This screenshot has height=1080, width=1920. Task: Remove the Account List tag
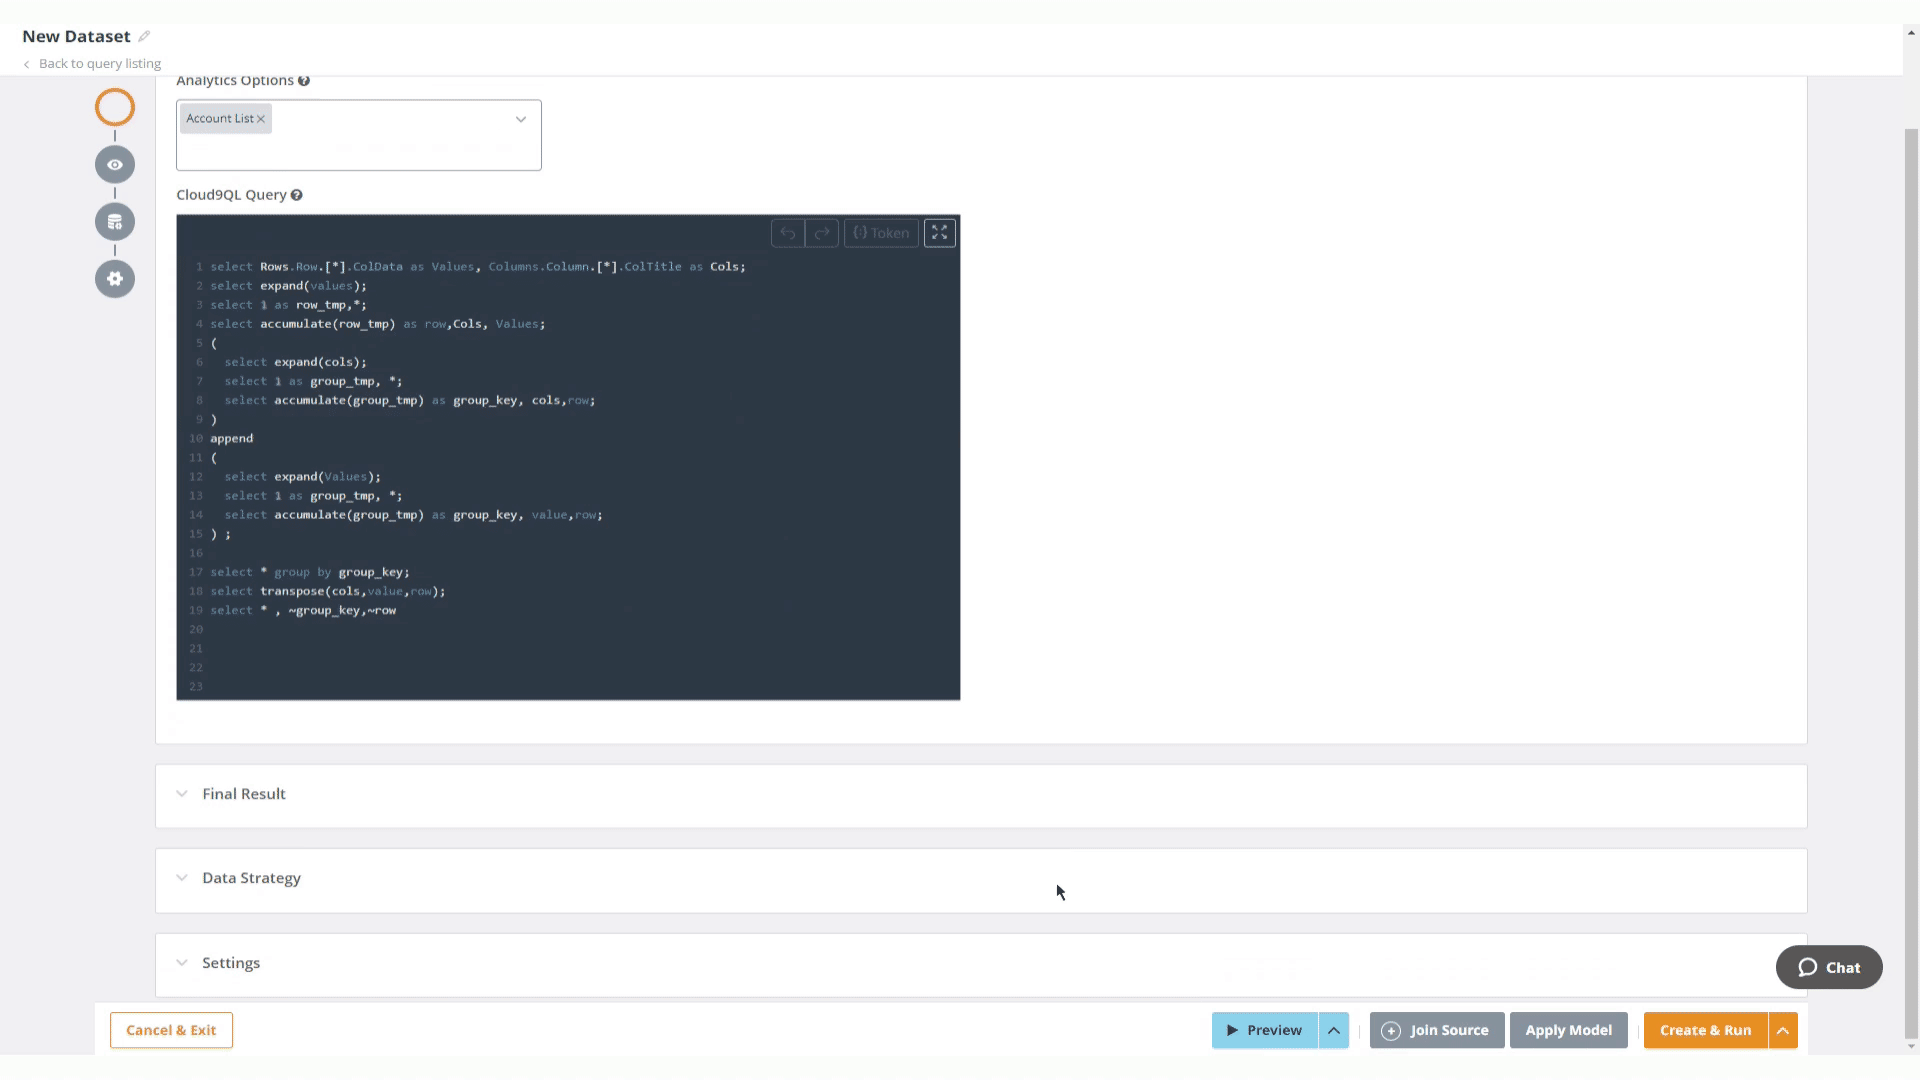[261, 119]
